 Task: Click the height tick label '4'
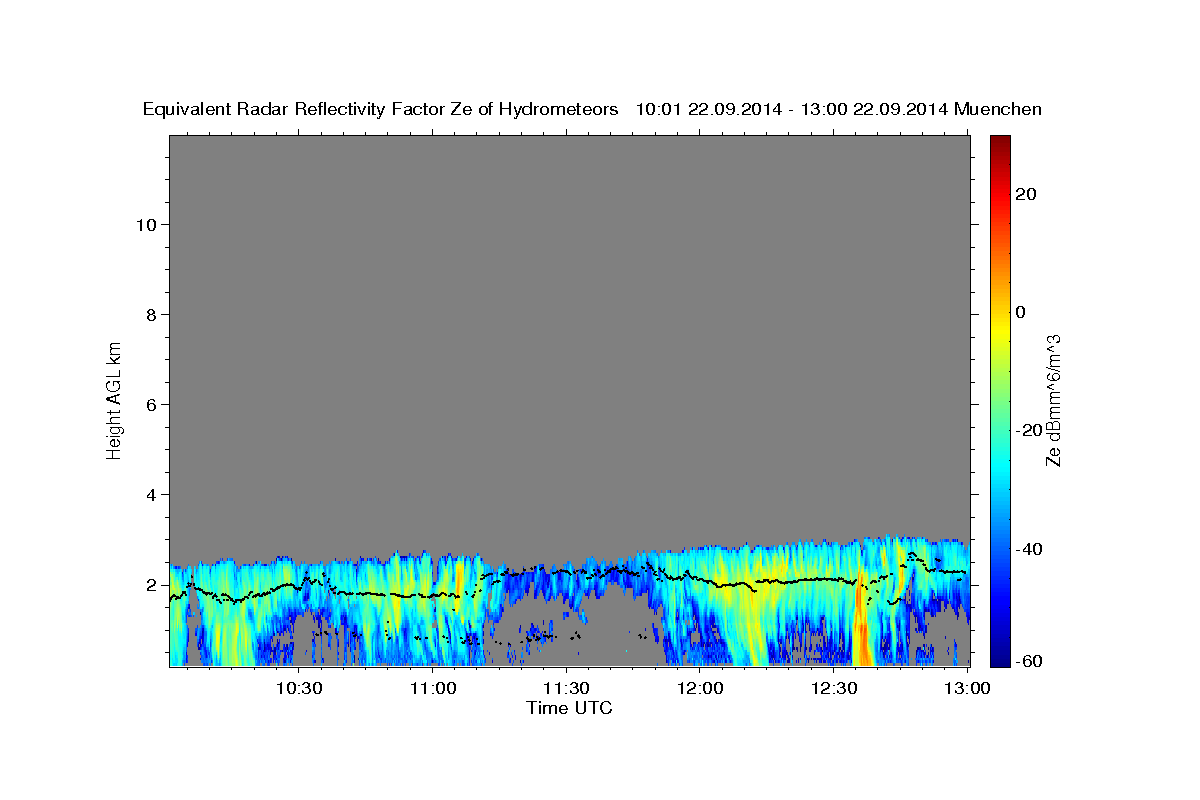[150, 494]
